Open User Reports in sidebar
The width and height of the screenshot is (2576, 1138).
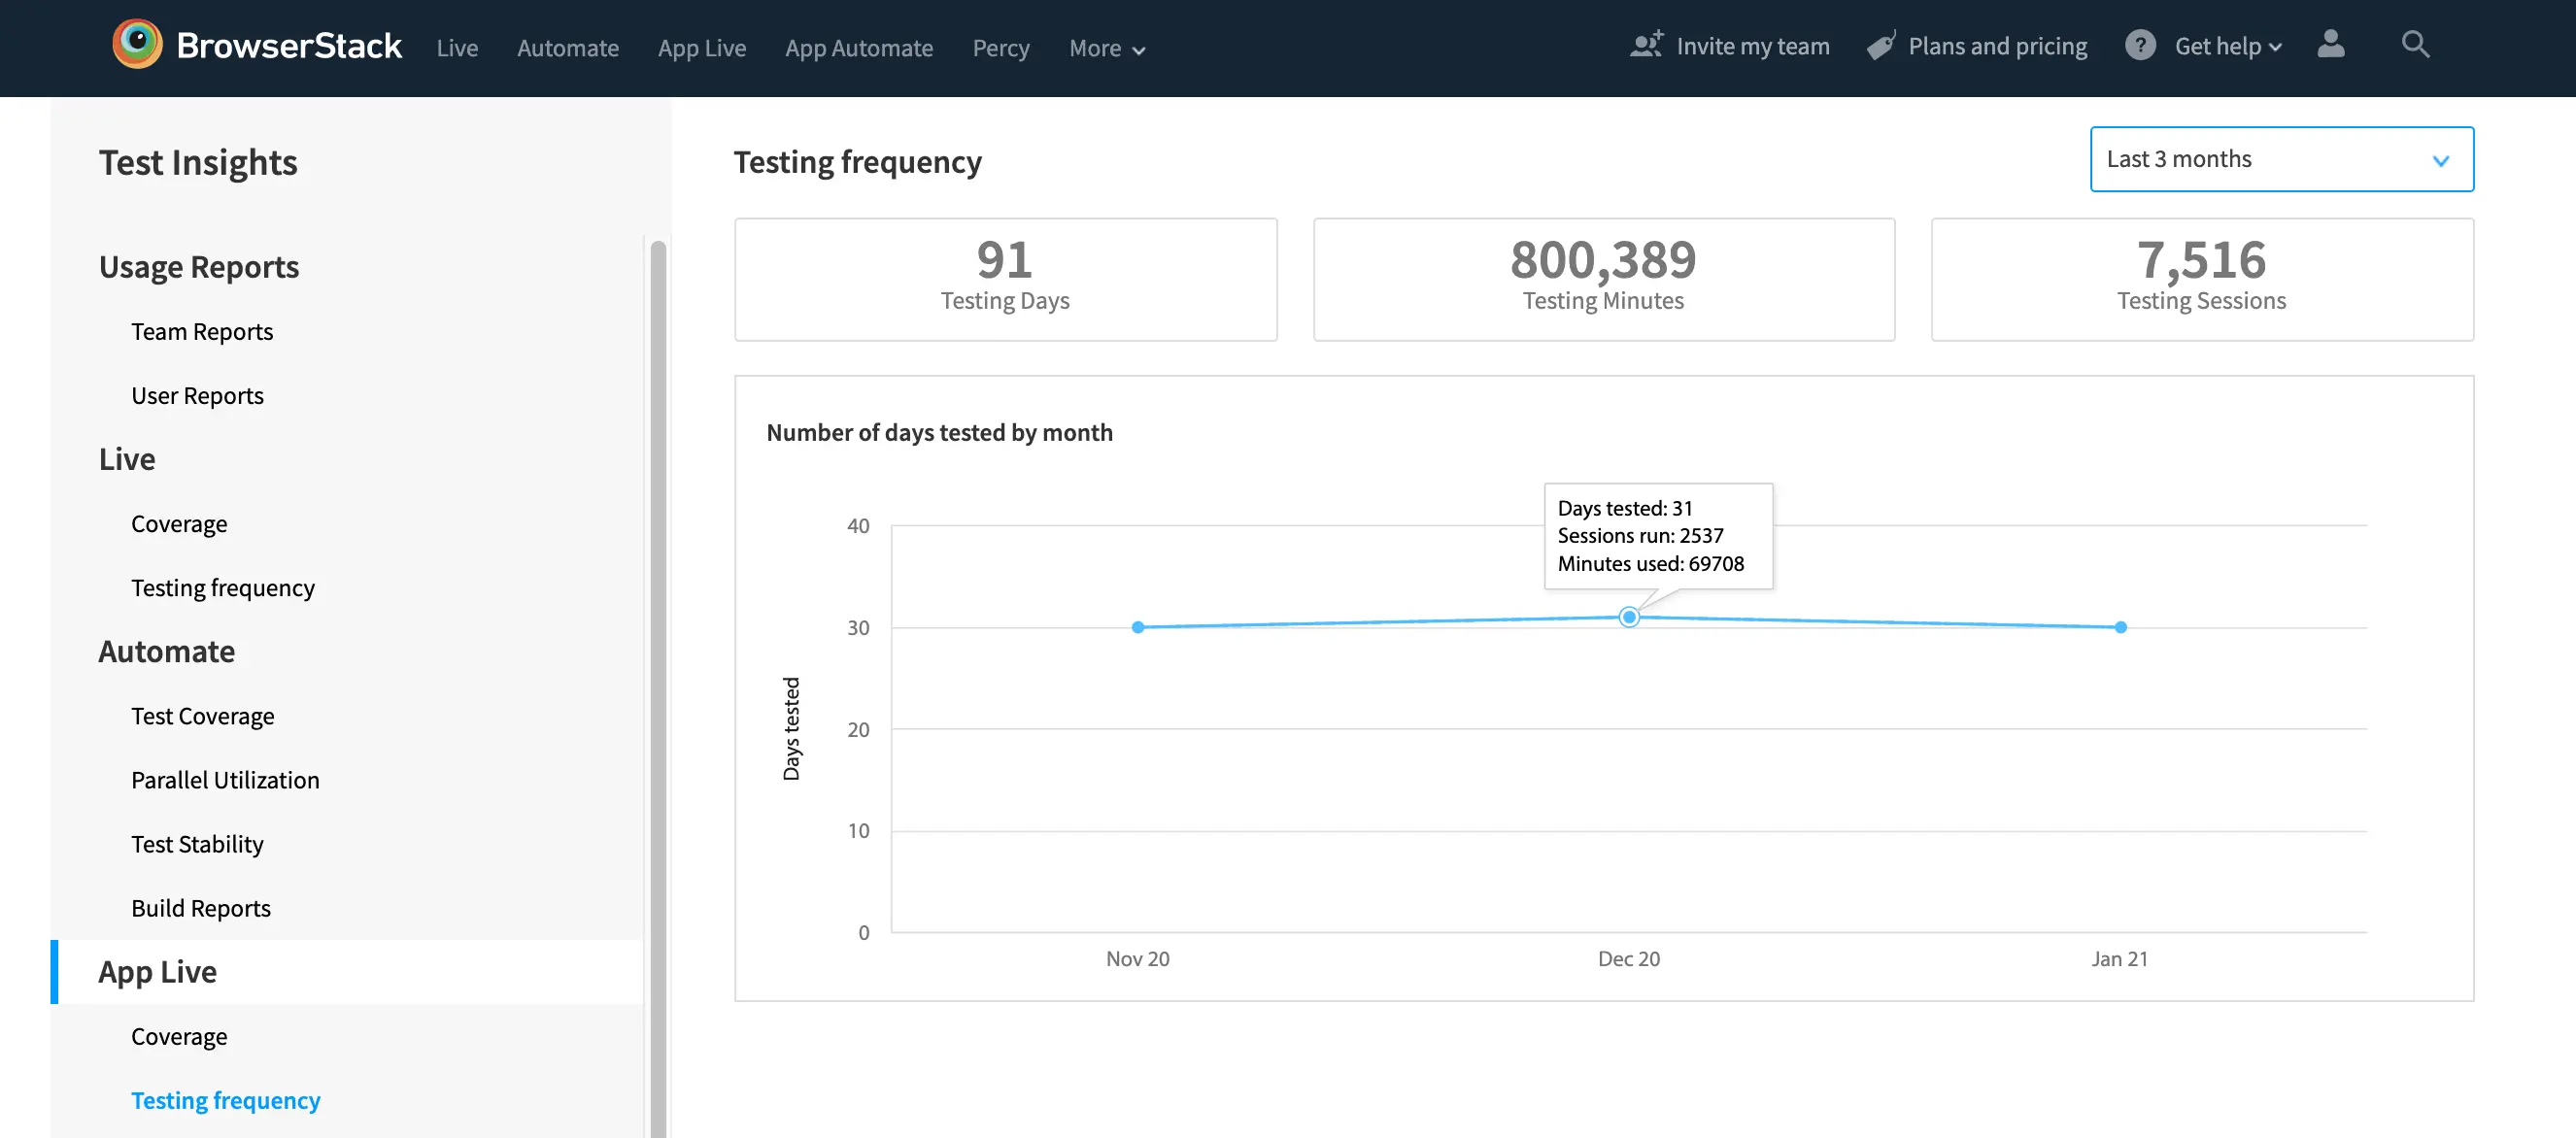[x=197, y=395]
